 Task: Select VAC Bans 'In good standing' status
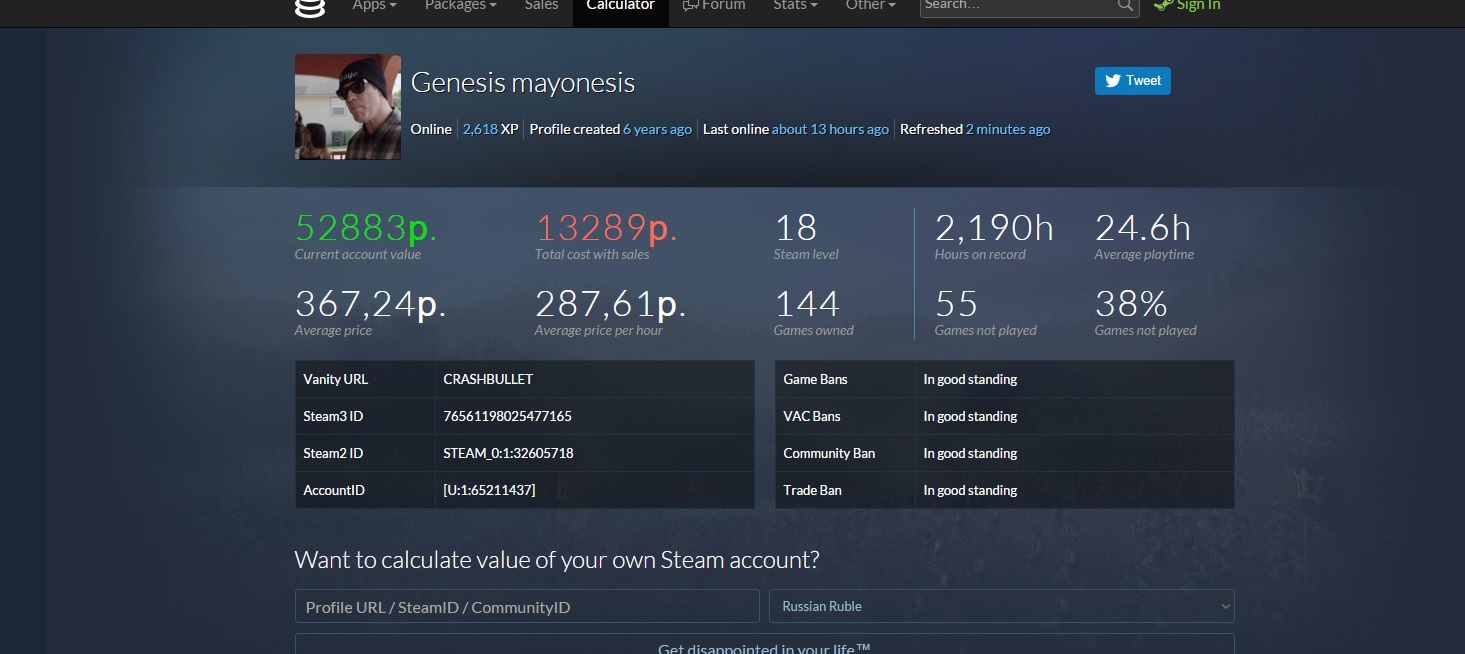(x=970, y=417)
